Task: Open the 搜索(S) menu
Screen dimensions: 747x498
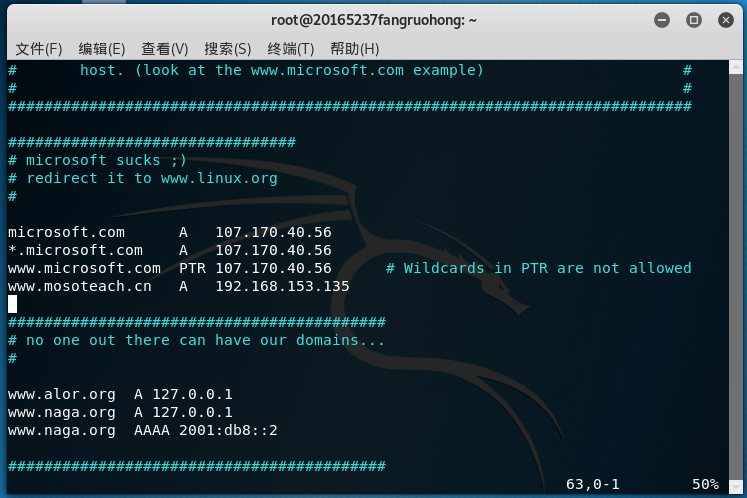Action: point(227,49)
